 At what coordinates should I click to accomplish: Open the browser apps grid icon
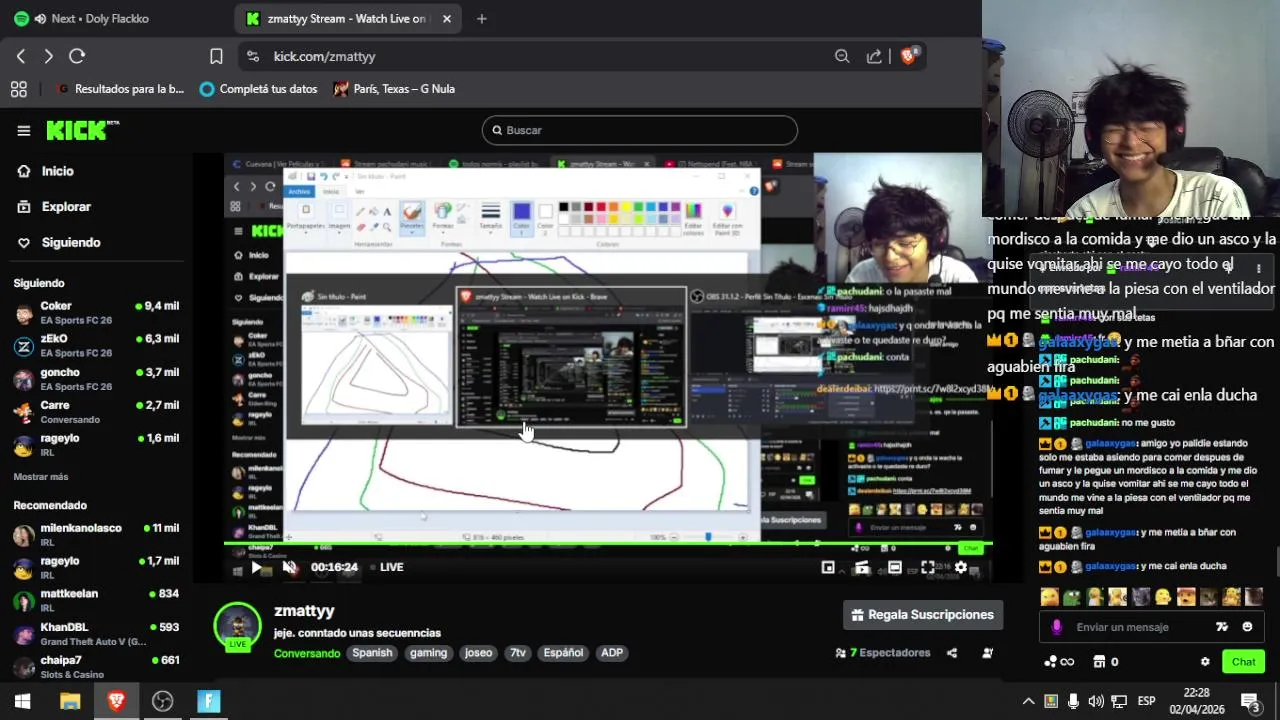coord(19,89)
